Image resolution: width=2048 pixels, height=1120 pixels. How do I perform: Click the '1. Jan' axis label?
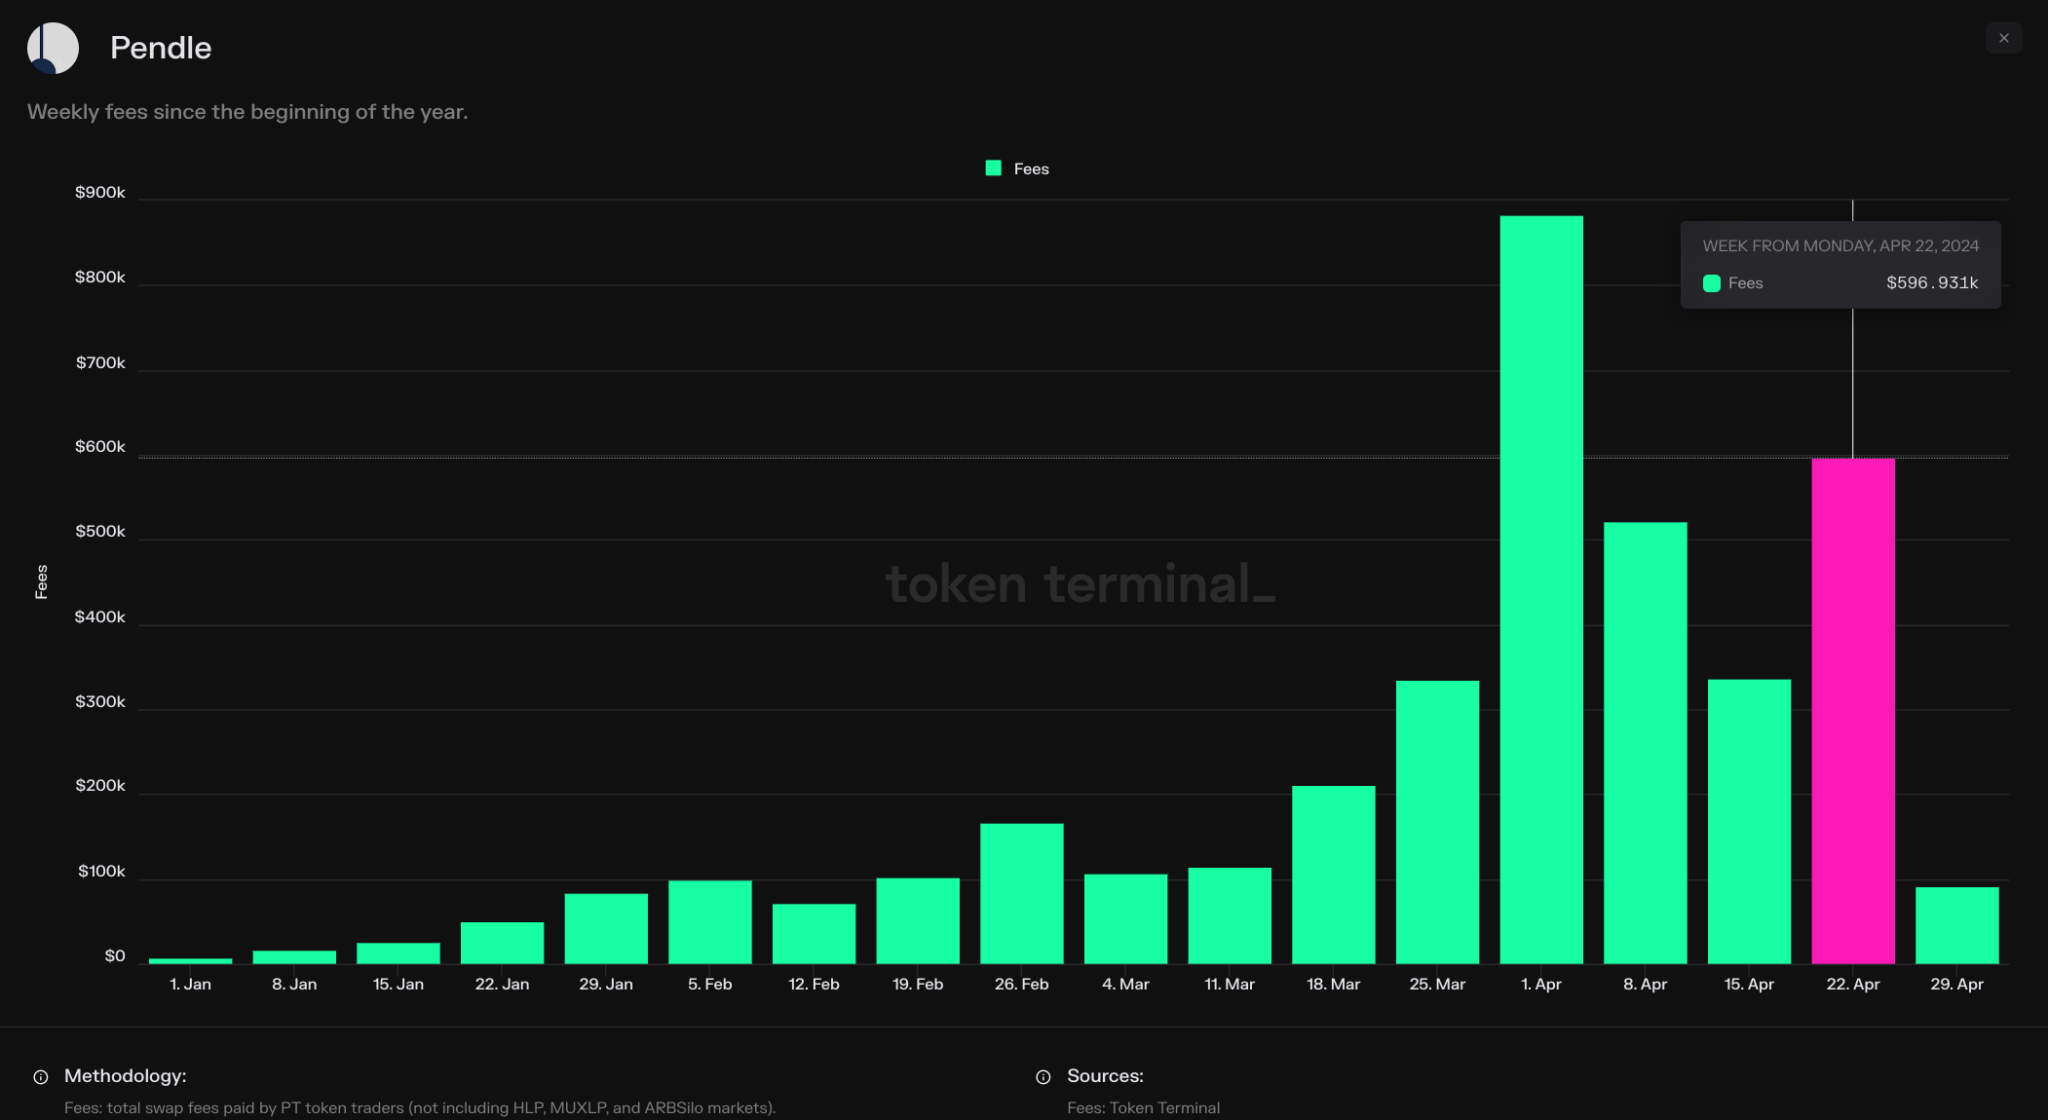pyautogui.click(x=190, y=984)
